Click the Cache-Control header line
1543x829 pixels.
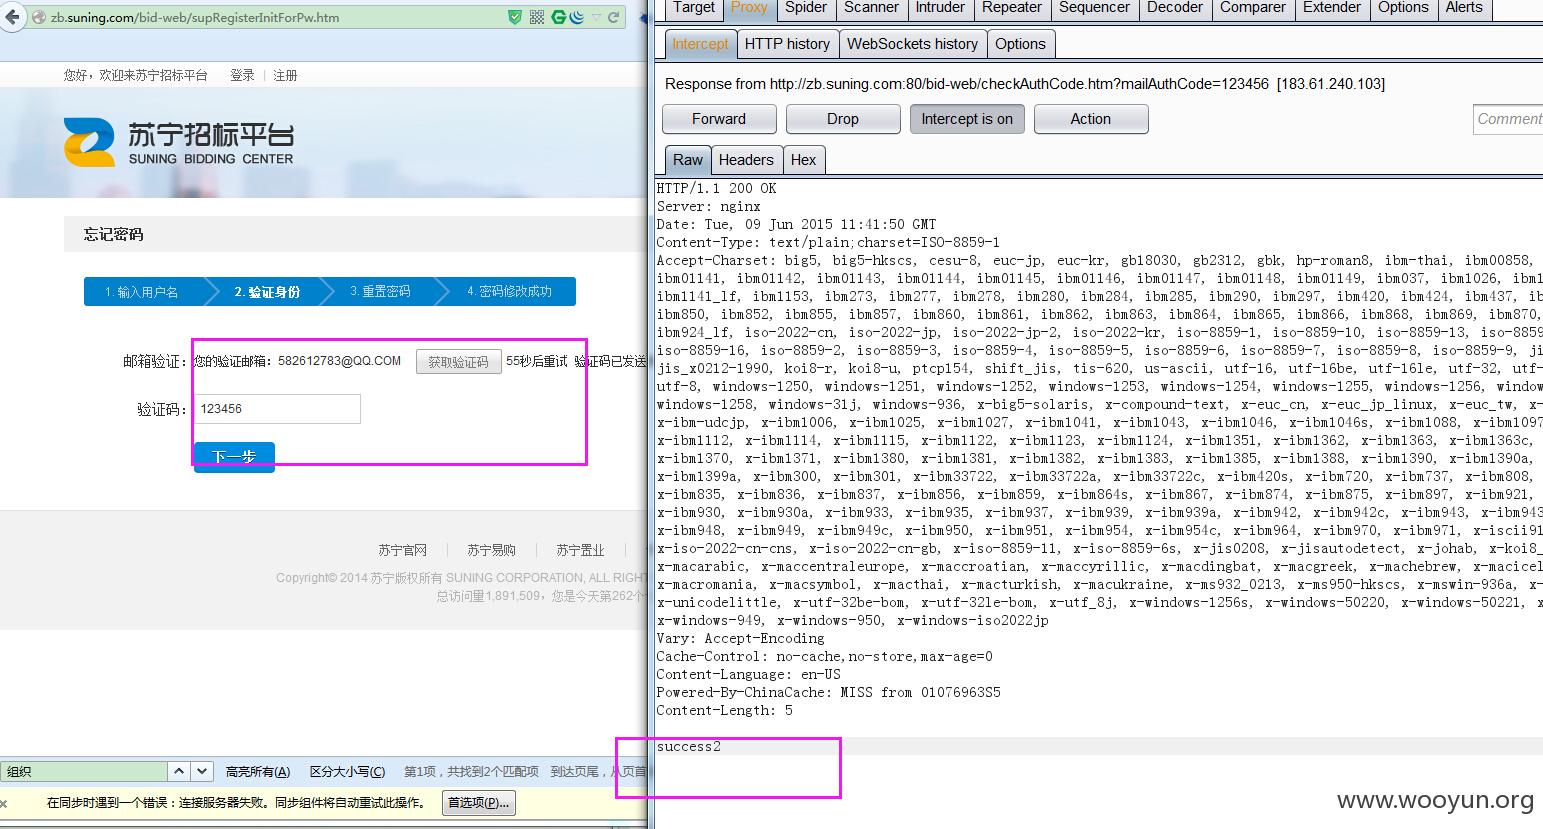824,657
